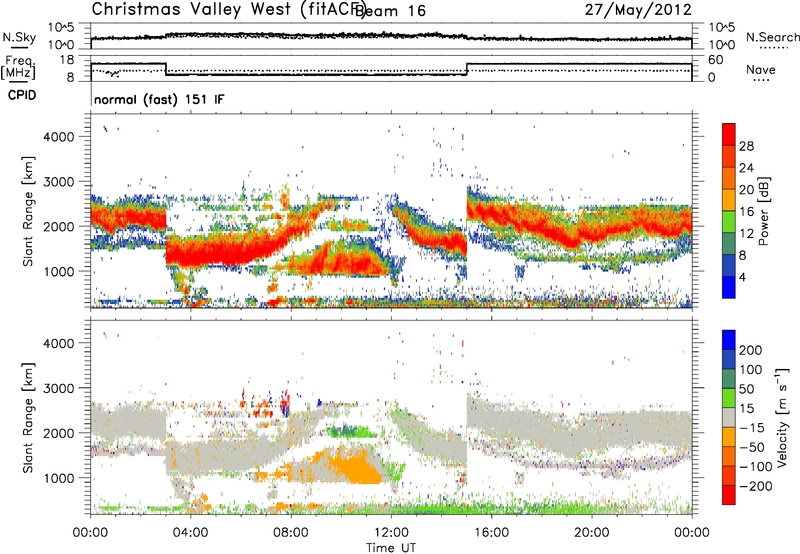Click the '16' tick on the Power colorbar

click(x=746, y=212)
